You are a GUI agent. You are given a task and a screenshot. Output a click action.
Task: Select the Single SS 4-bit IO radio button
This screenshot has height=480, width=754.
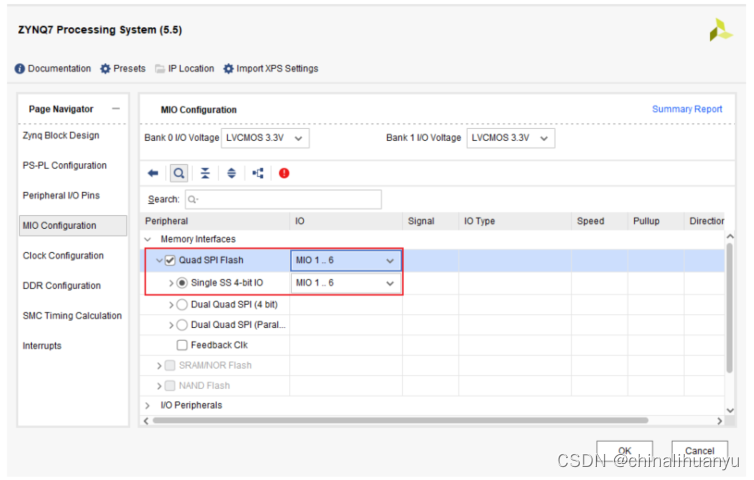(182, 283)
